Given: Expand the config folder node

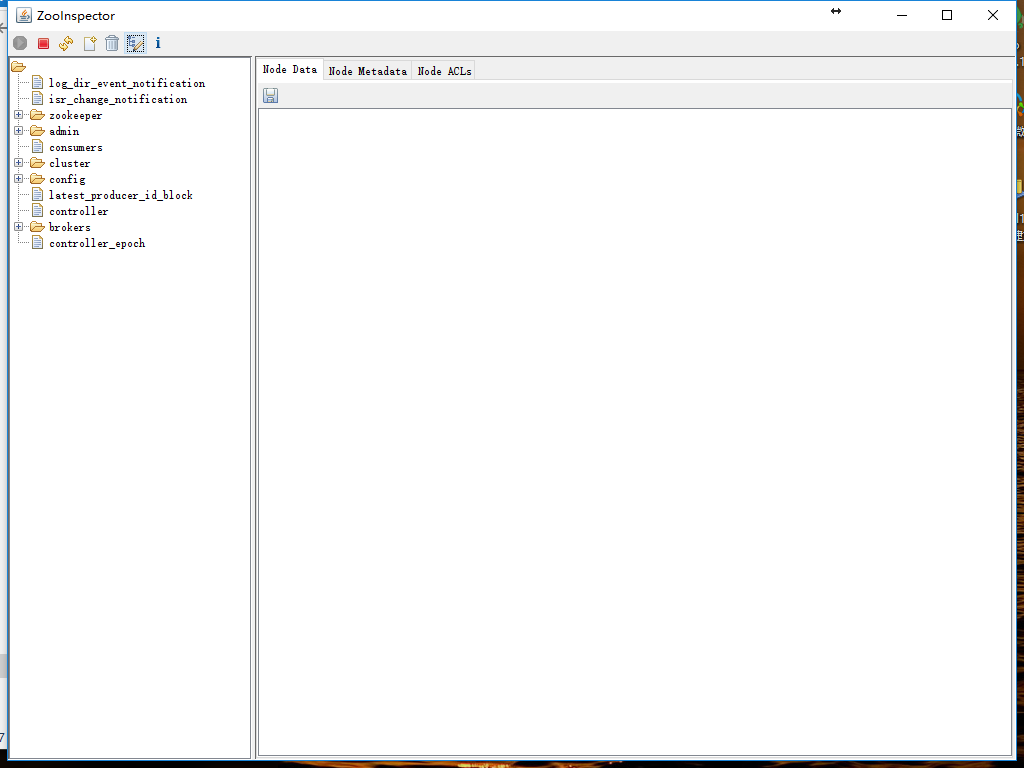Looking at the screenshot, I should click(18, 179).
